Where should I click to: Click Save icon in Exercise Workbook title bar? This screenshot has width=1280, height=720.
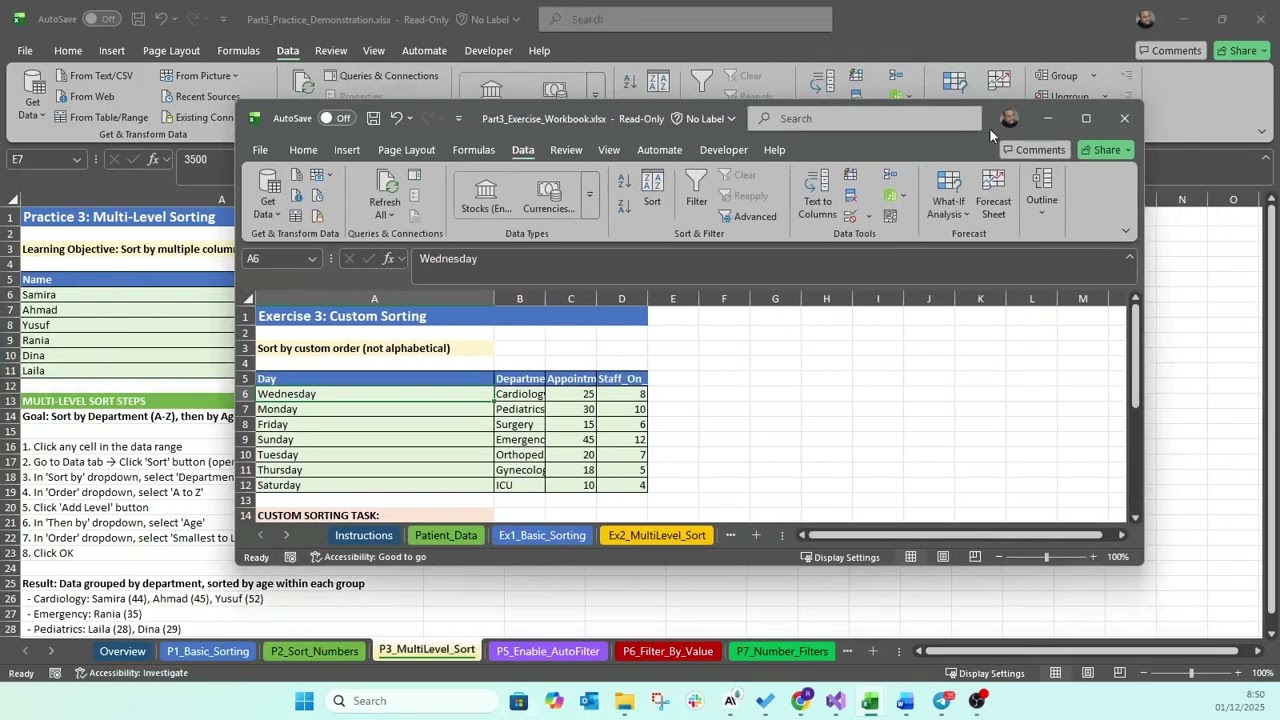point(373,118)
